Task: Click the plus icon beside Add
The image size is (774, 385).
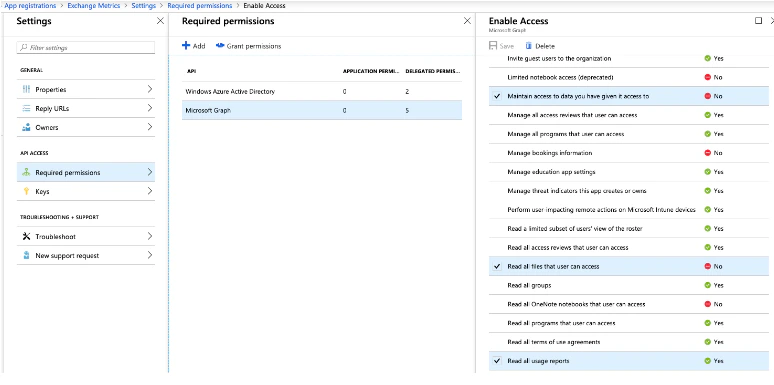Action: coord(186,46)
